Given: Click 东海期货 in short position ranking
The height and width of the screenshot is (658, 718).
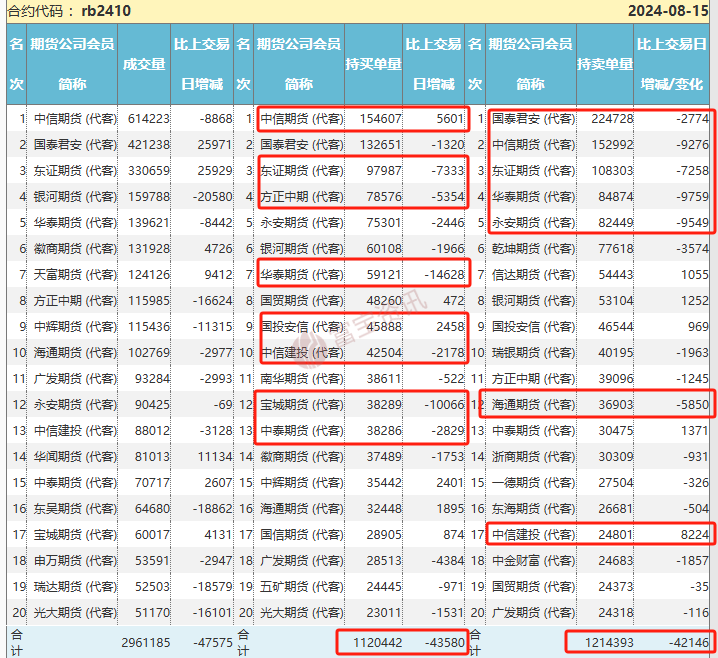Looking at the screenshot, I should pyautogui.click(x=533, y=509).
